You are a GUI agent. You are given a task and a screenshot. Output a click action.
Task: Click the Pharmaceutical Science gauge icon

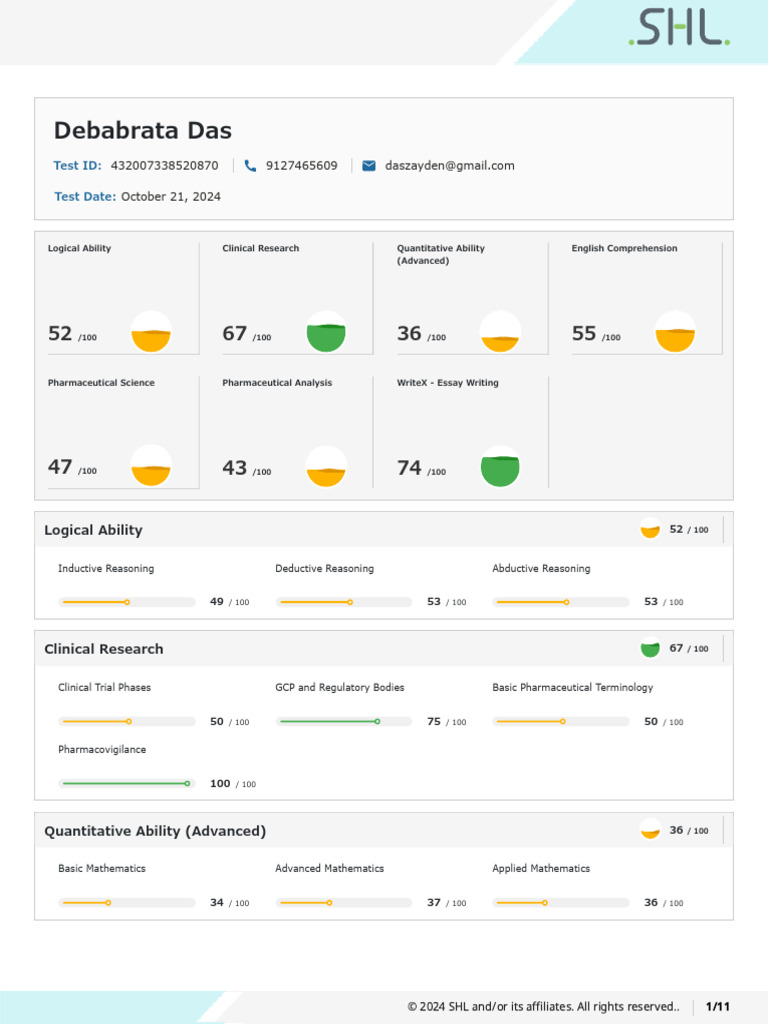[151, 466]
